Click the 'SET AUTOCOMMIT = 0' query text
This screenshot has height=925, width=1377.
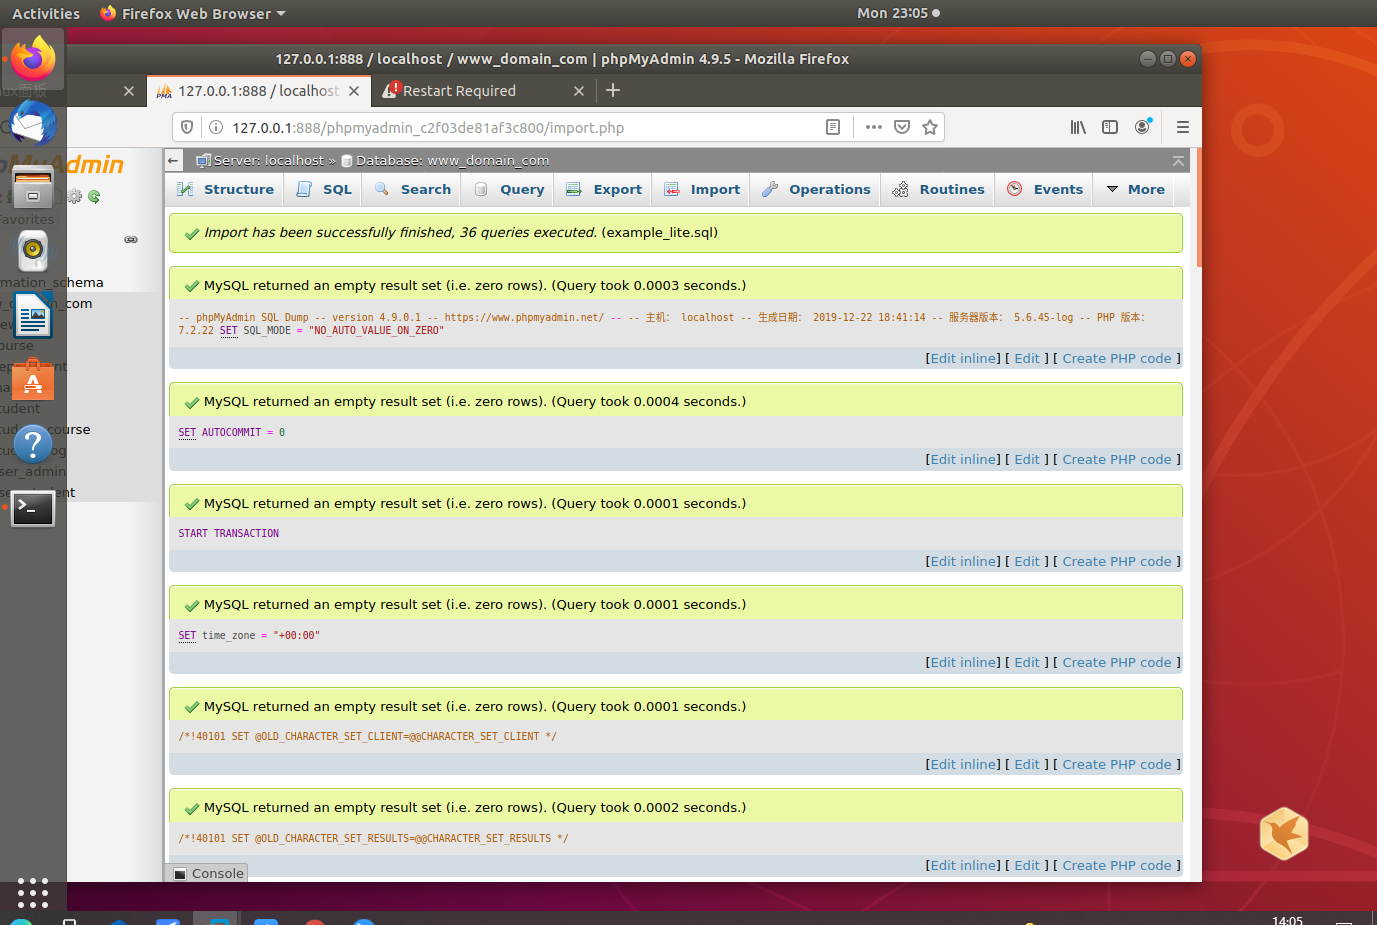click(x=232, y=432)
